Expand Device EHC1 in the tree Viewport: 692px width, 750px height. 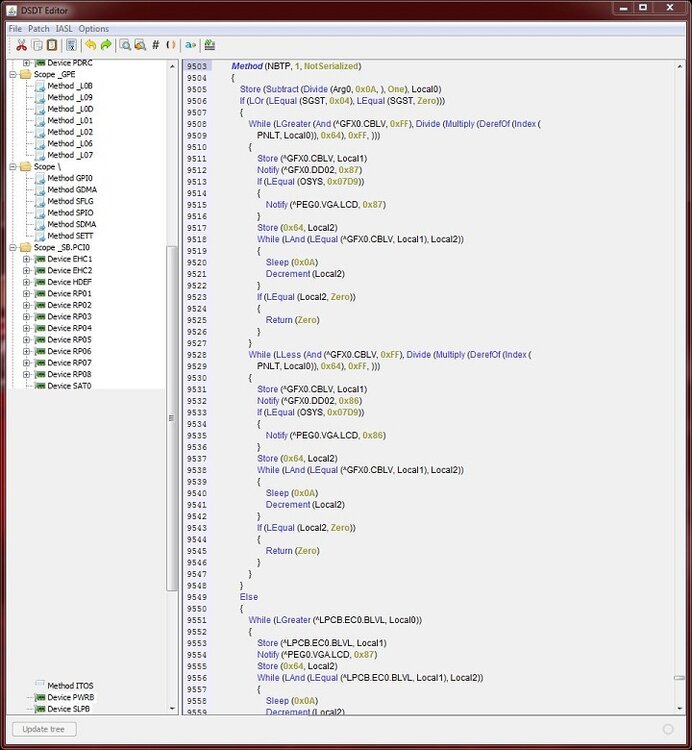pyautogui.click(x=27, y=259)
